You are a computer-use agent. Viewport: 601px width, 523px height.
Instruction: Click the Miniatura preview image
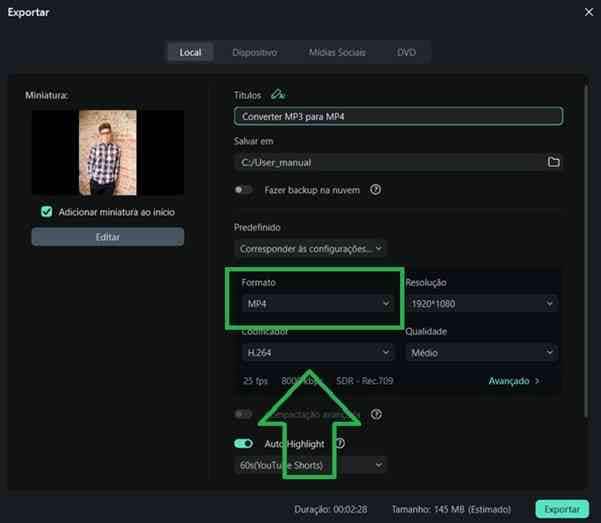coord(108,153)
